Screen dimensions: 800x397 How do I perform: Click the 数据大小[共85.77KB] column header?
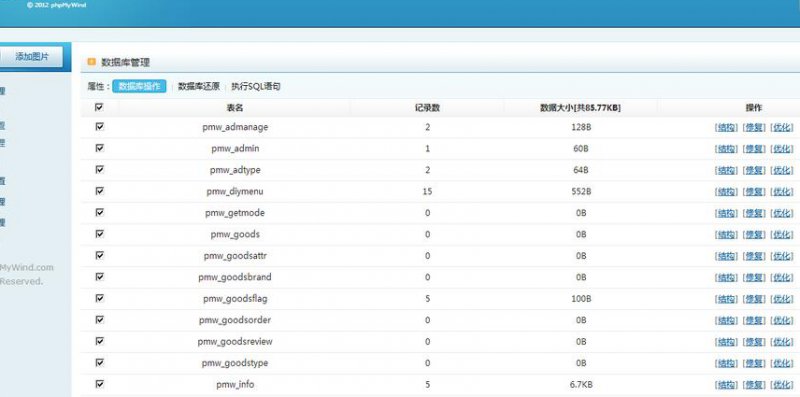(x=581, y=108)
